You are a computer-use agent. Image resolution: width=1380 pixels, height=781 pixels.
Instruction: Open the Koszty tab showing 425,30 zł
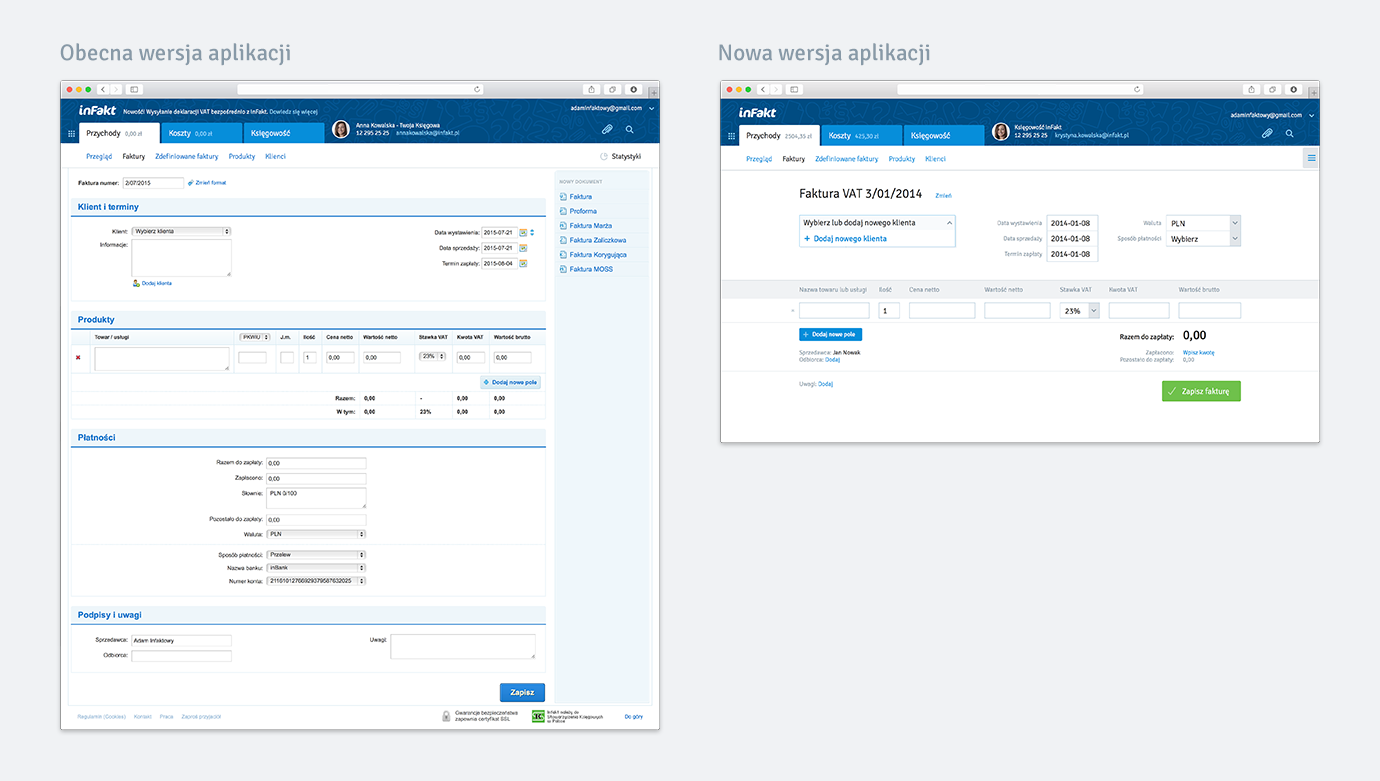pos(860,135)
